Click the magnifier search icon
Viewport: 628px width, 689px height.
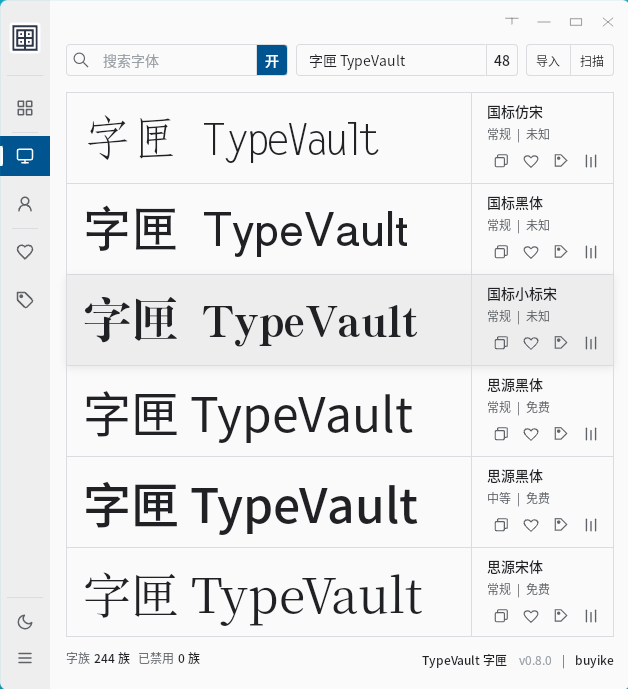[81, 60]
